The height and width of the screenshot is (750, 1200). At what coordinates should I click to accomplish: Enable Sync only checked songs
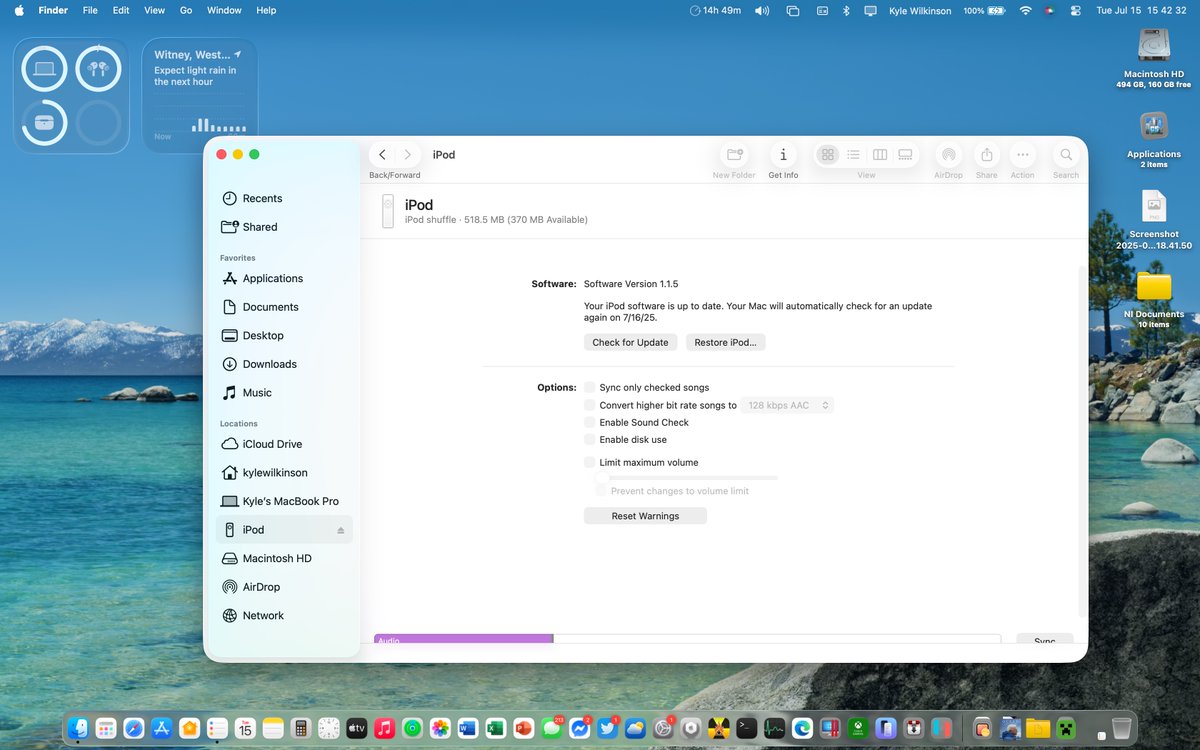pyautogui.click(x=590, y=387)
